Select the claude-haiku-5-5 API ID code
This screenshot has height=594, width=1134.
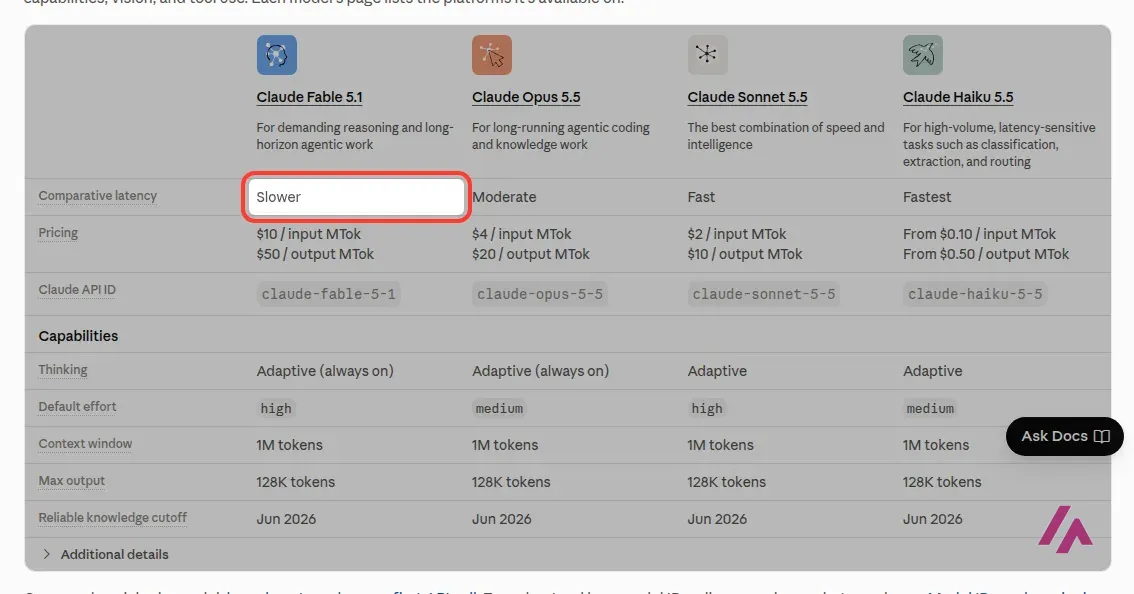[975, 294]
